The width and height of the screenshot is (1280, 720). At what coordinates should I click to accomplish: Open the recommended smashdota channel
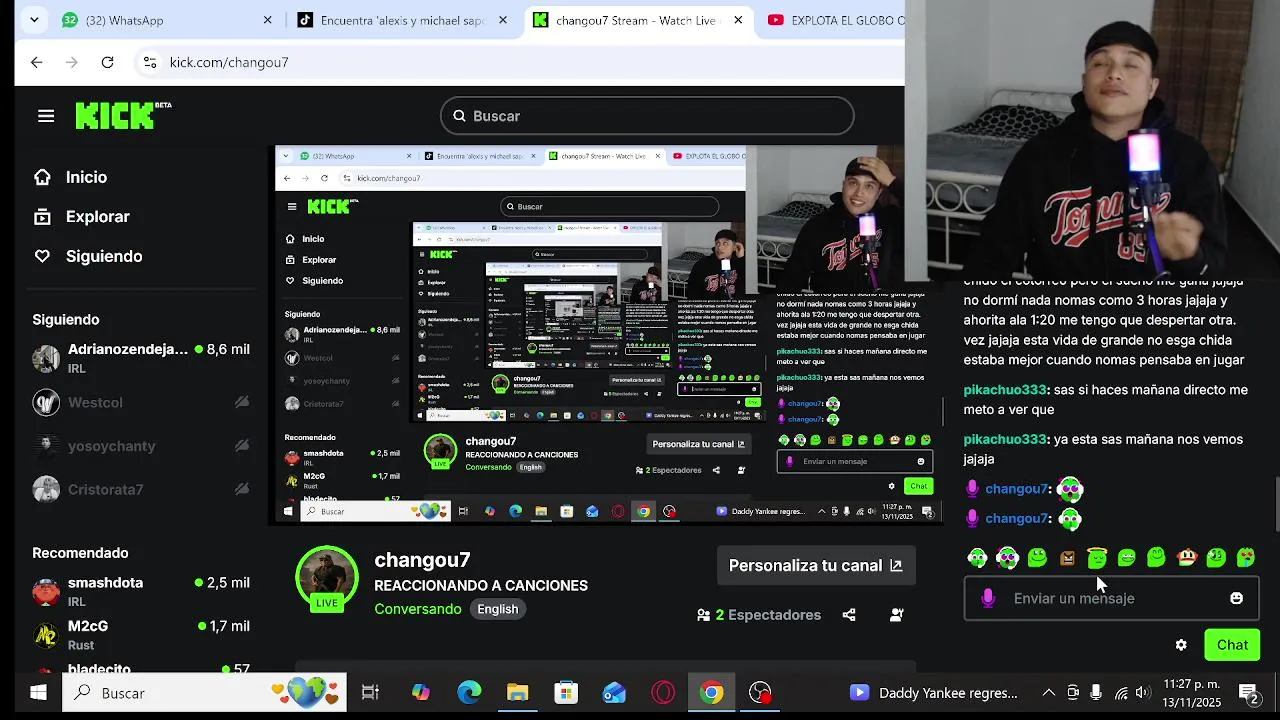(141, 591)
